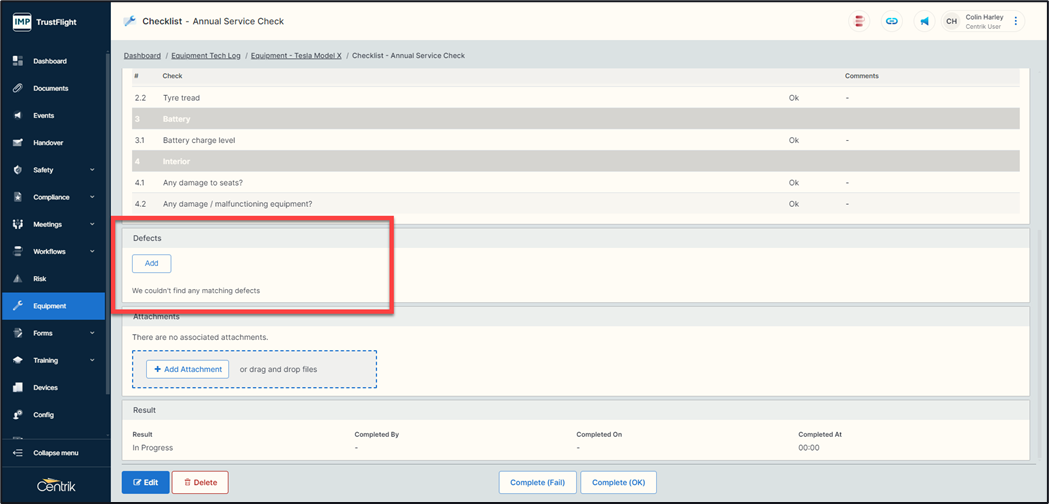Viewport: 1049px width, 504px height.
Task: Click the Add Attachment button
Action: [188, 369]
